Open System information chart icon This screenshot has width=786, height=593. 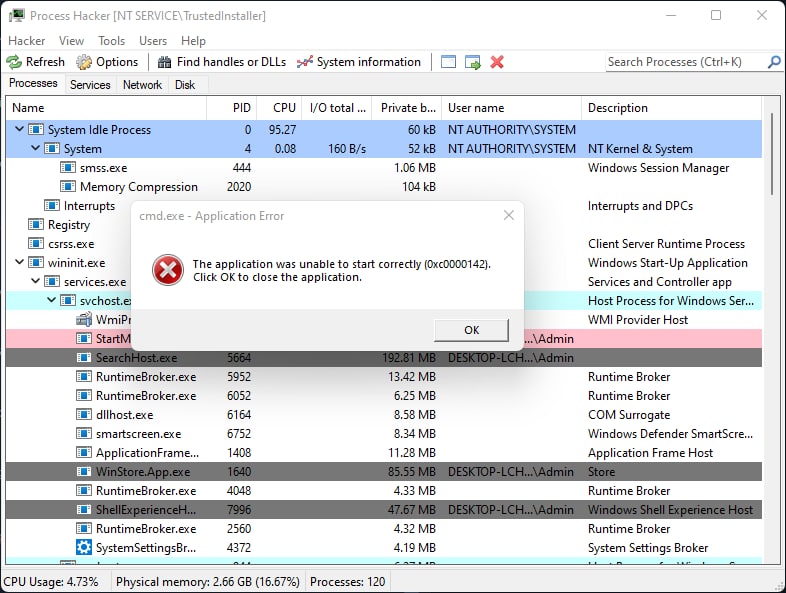pos(304,62)
